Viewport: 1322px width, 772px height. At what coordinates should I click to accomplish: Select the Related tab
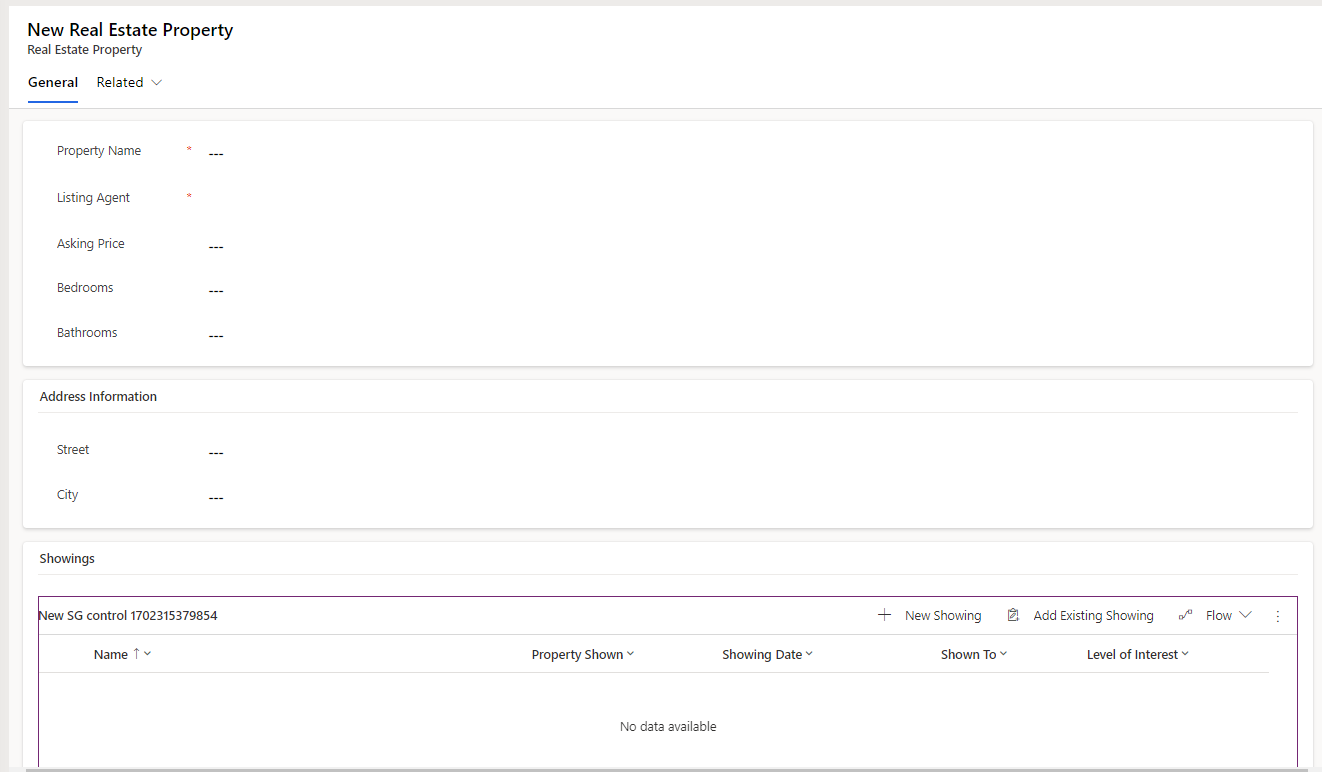119,82
